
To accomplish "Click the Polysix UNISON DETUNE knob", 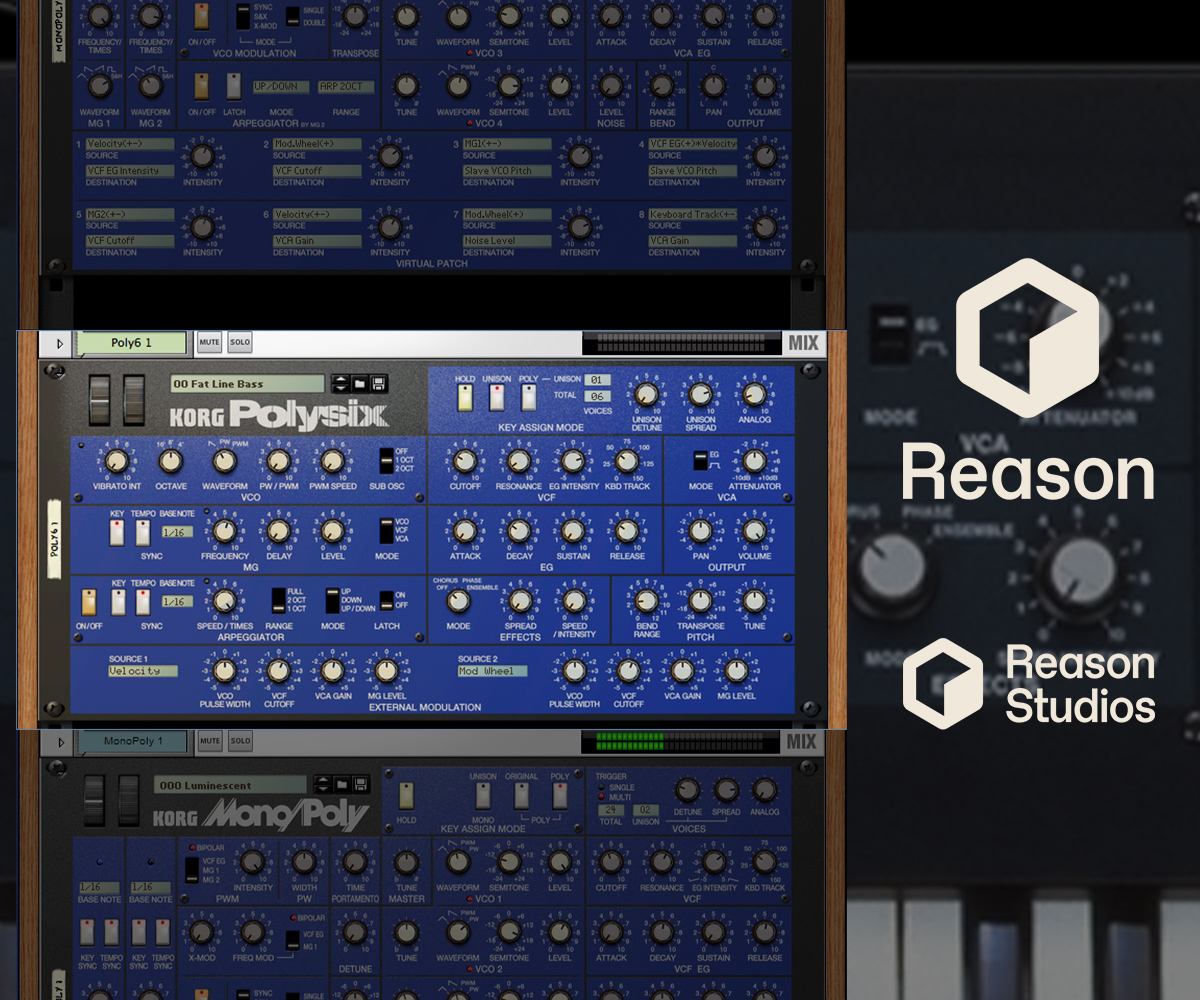I will (647, 393).
